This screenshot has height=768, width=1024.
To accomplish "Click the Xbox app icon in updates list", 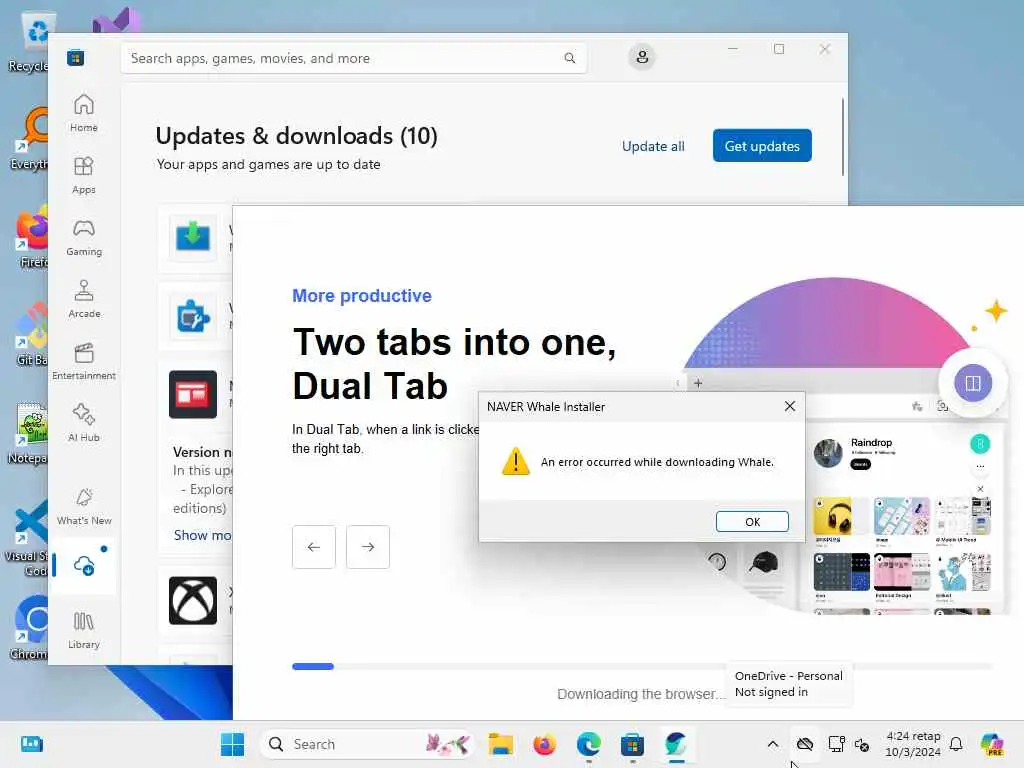I will pos(193,600).
